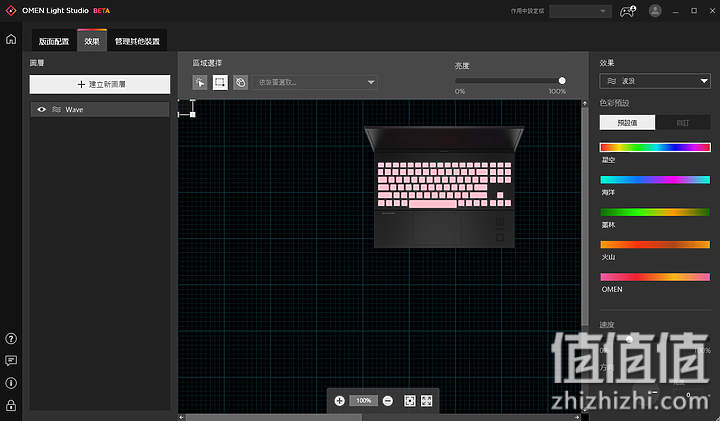This screenshot has height=421, width=720.
Task: Click the spacebar key on laptop keyboard
Action: pos(433,203)
